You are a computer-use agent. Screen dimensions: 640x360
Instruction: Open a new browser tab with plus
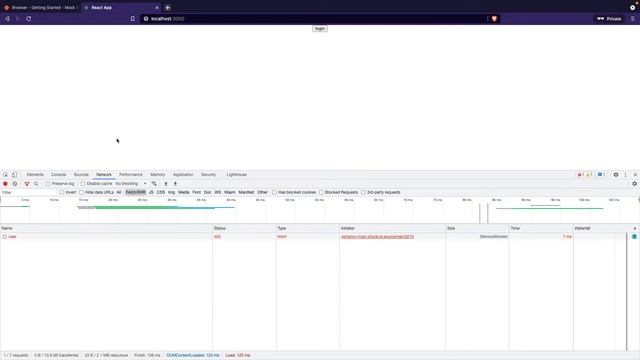pos(167,7)
